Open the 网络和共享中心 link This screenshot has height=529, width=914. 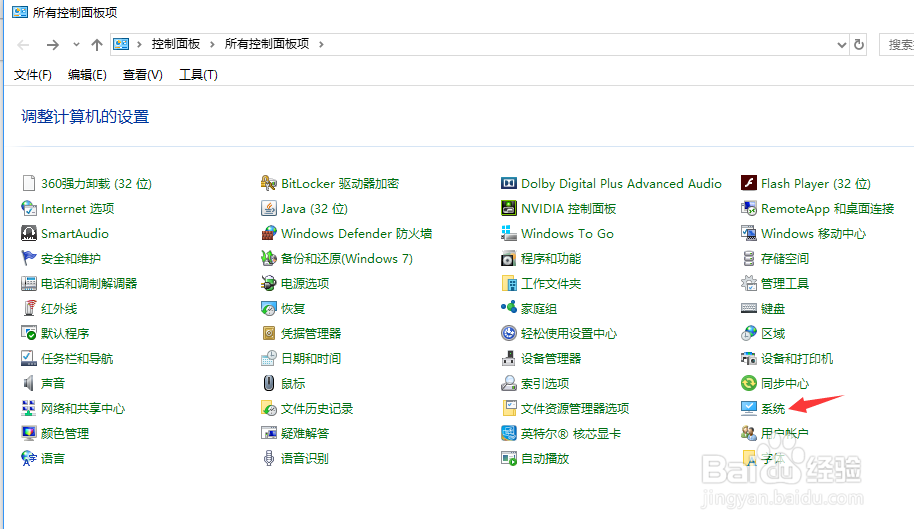pos(83,408)
